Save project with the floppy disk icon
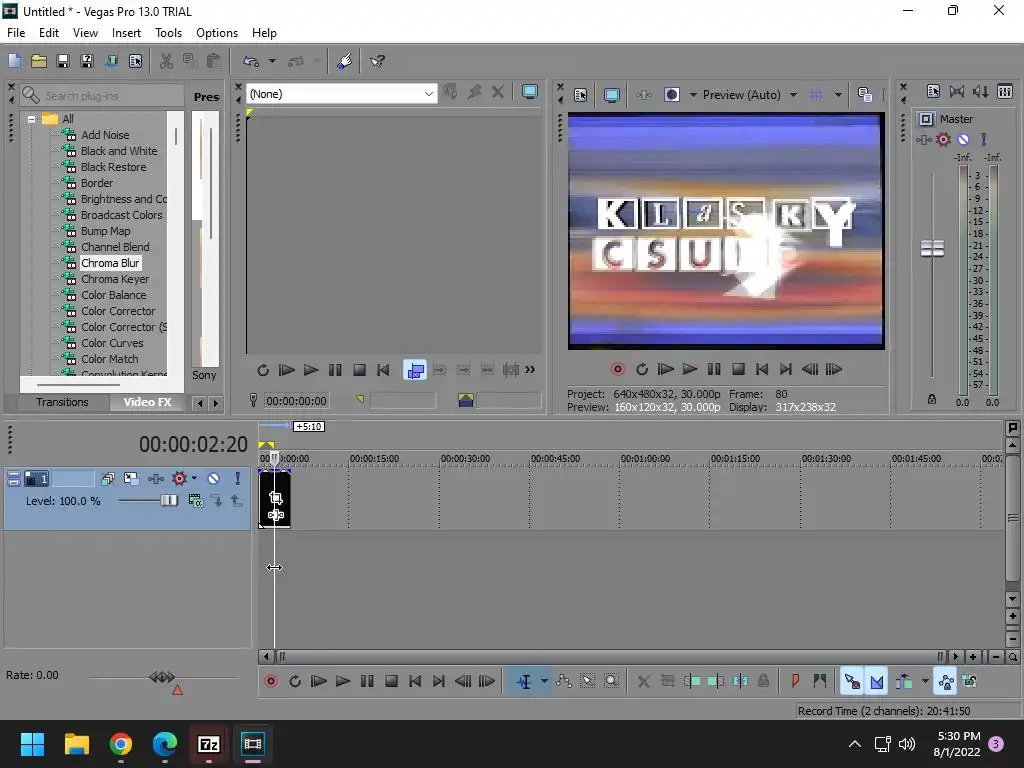Image resolution: width=1024 pixels, height=768 pixels. tap(63, 61)
